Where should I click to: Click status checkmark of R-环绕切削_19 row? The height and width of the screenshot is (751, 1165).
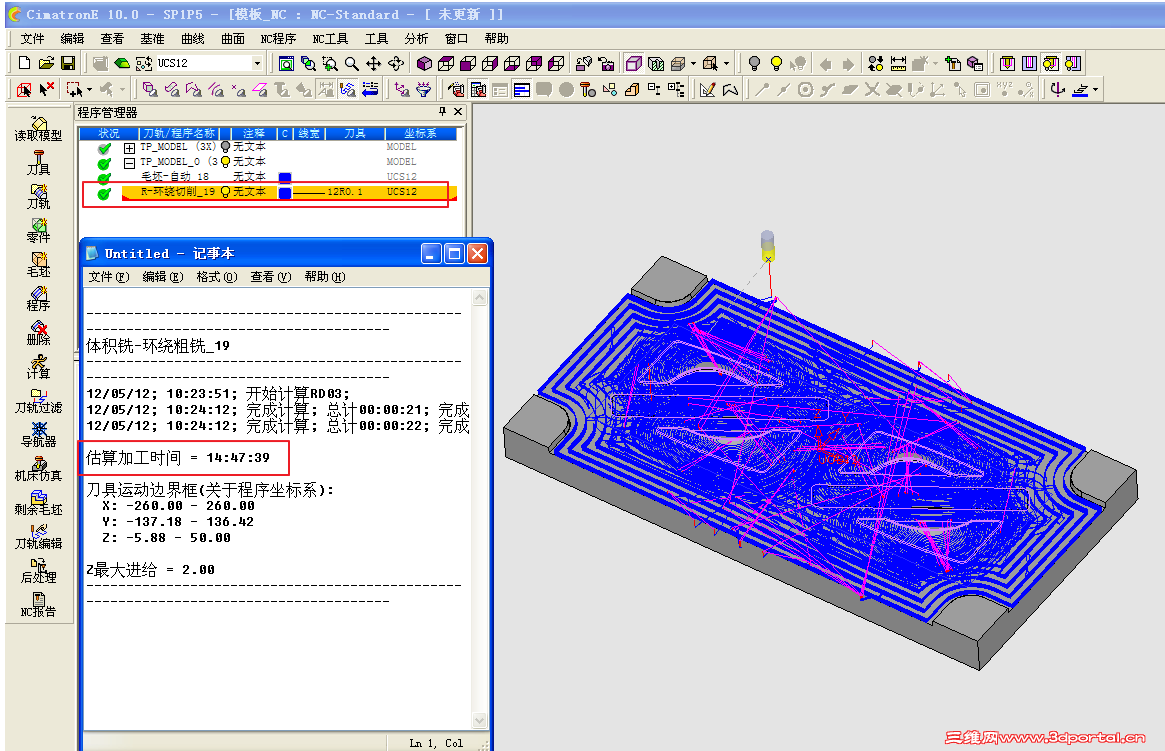coord(104,193)
